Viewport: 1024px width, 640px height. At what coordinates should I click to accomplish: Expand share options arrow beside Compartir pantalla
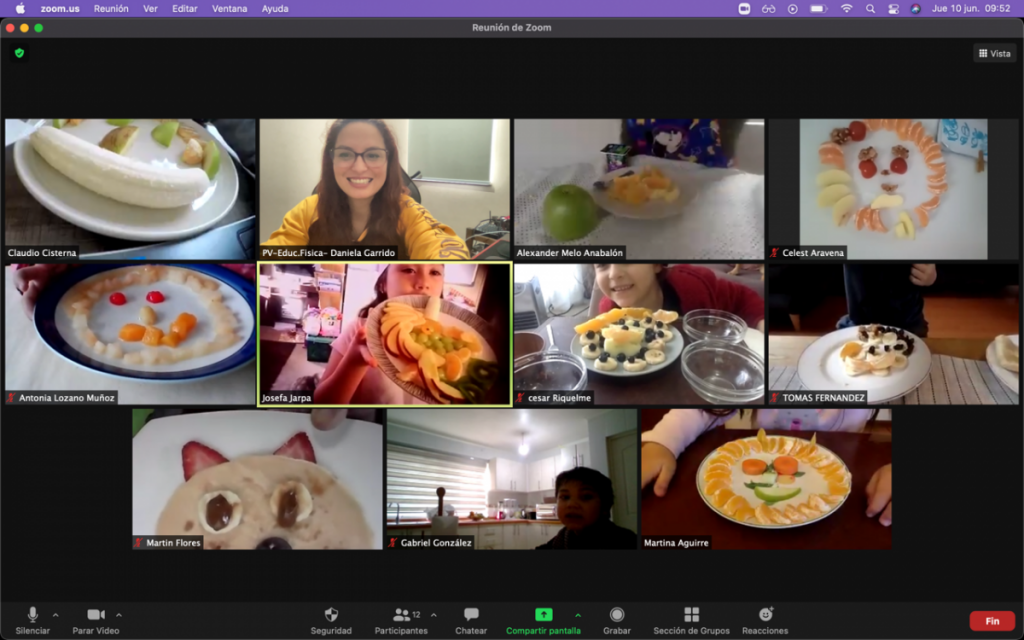click(577, 614)
